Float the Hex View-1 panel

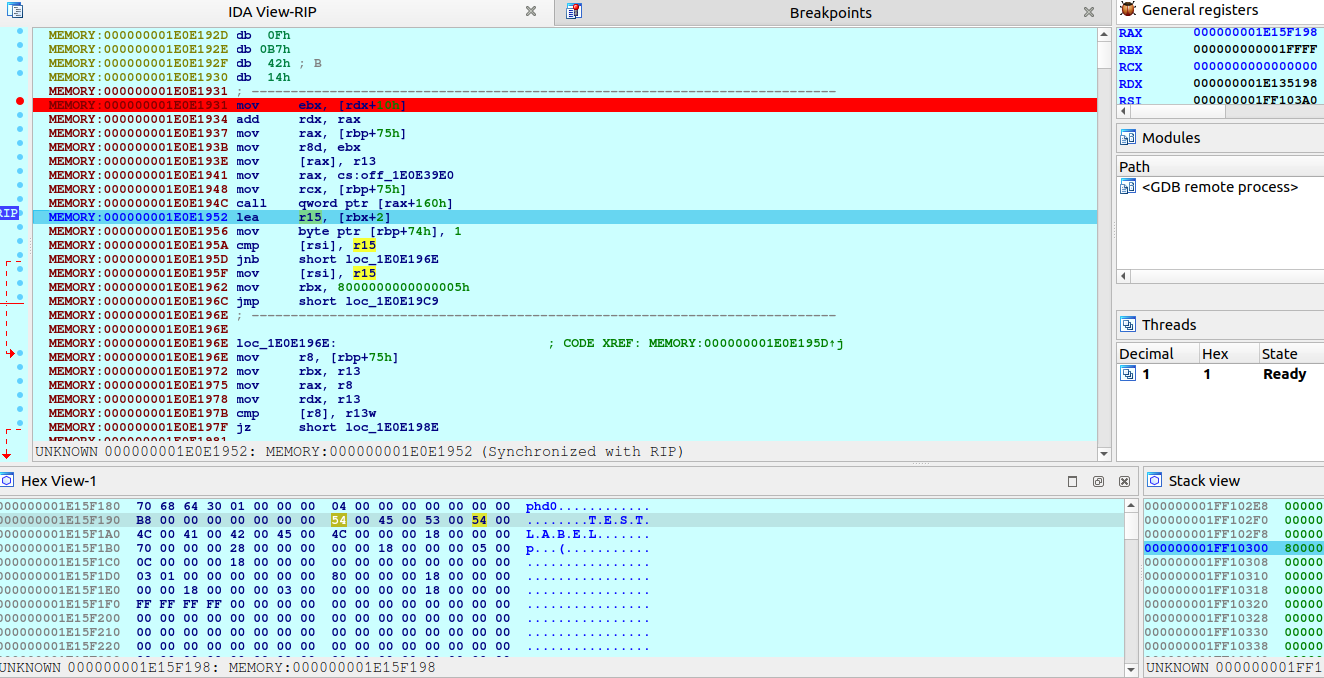coord(1097,481)
